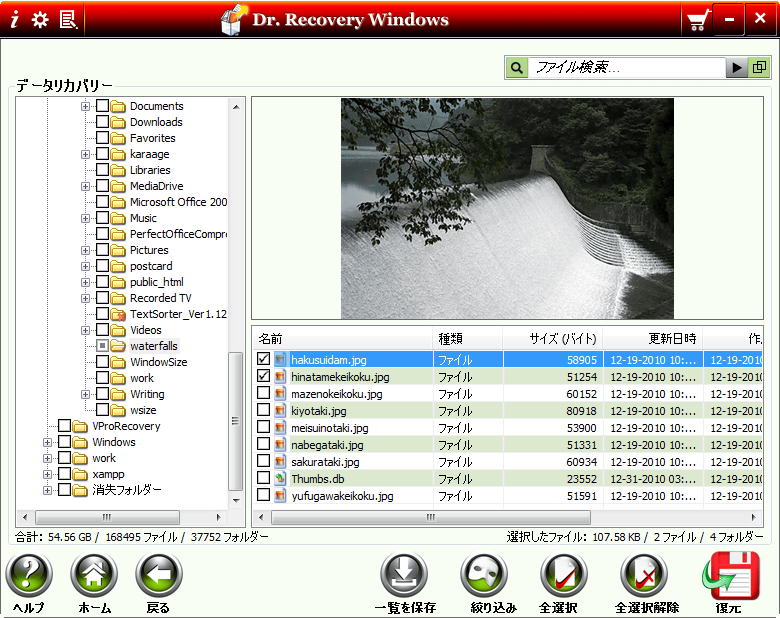Select the Favorites folder in tree
This screenshot has height=618, width=780.
click(x=153, y=138)
